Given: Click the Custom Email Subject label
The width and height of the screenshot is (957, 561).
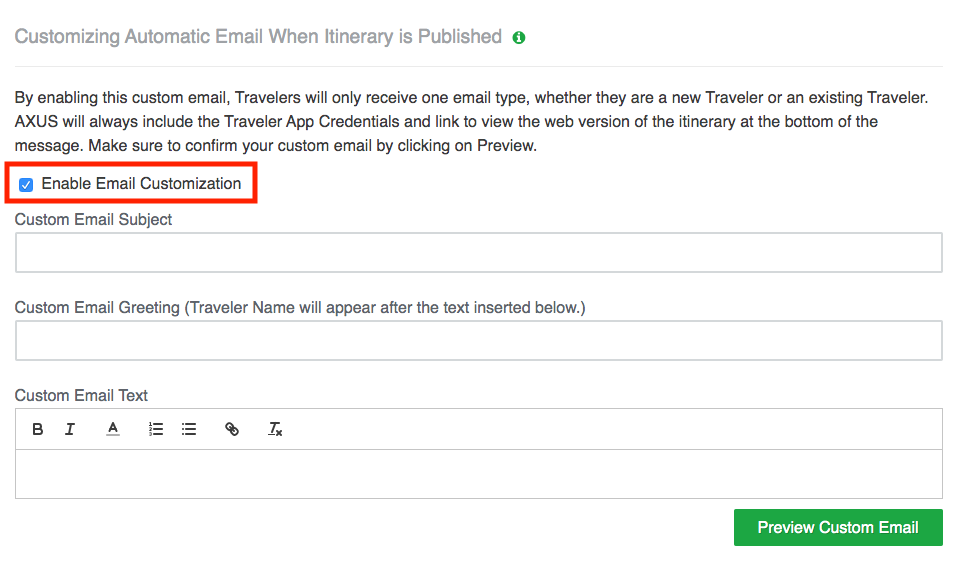Looking at the screenshot, I should pyautogui.click(x=93, y=220).
